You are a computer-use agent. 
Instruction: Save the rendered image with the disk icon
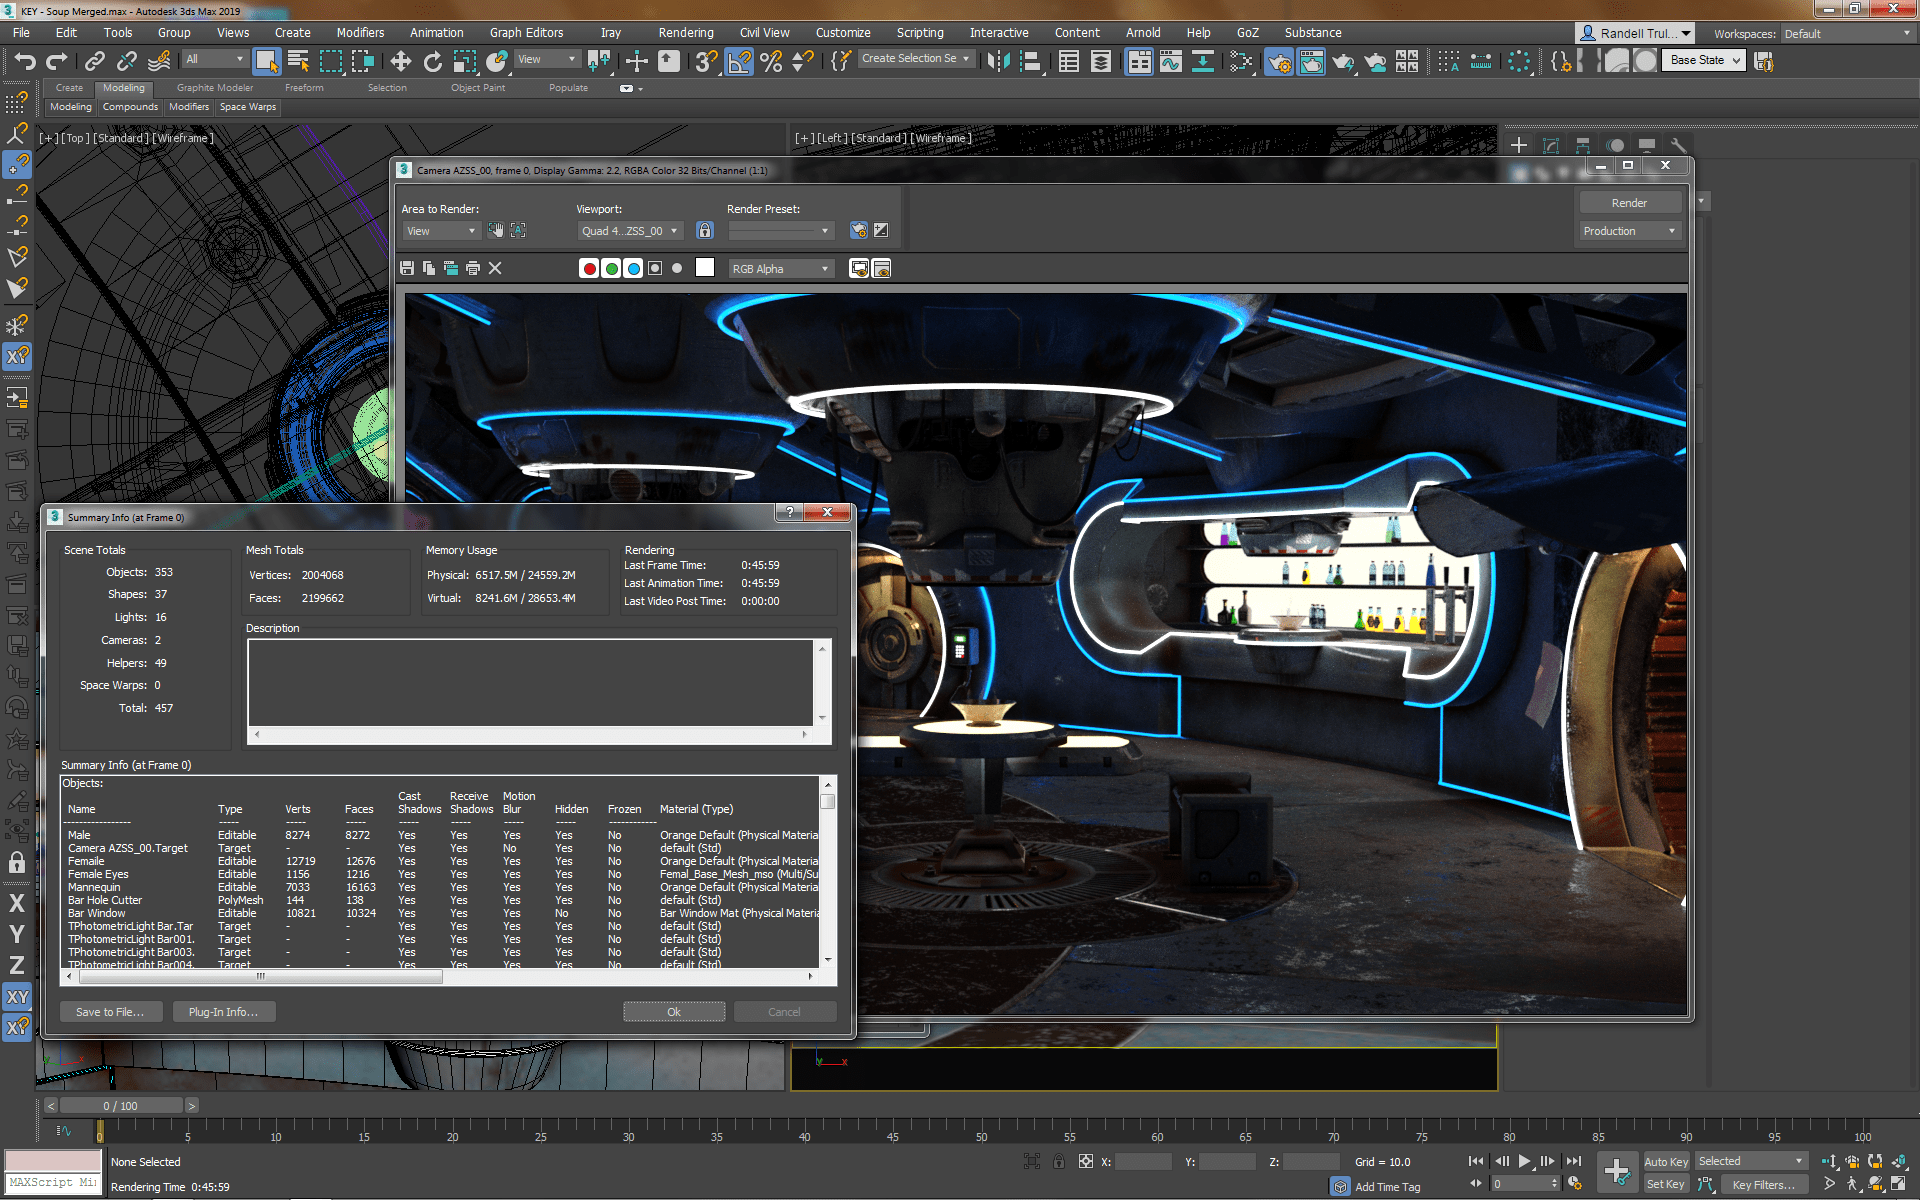tap(407, 268)
